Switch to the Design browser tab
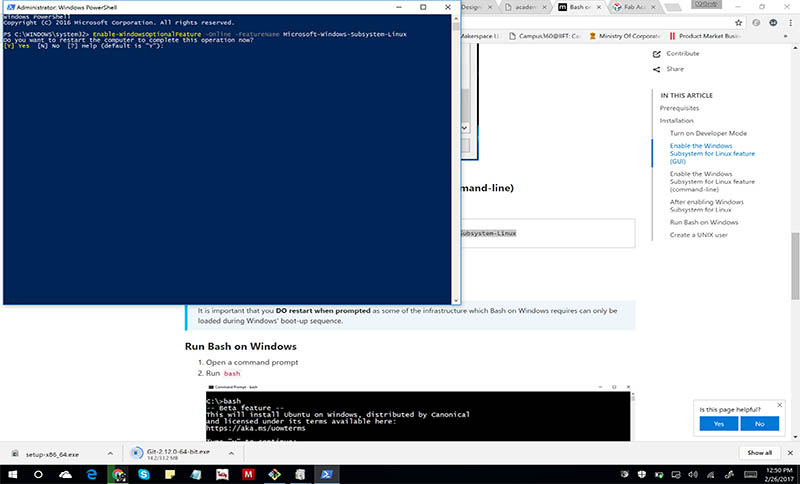This screenshot has width=800, height=484. point(473,7)
